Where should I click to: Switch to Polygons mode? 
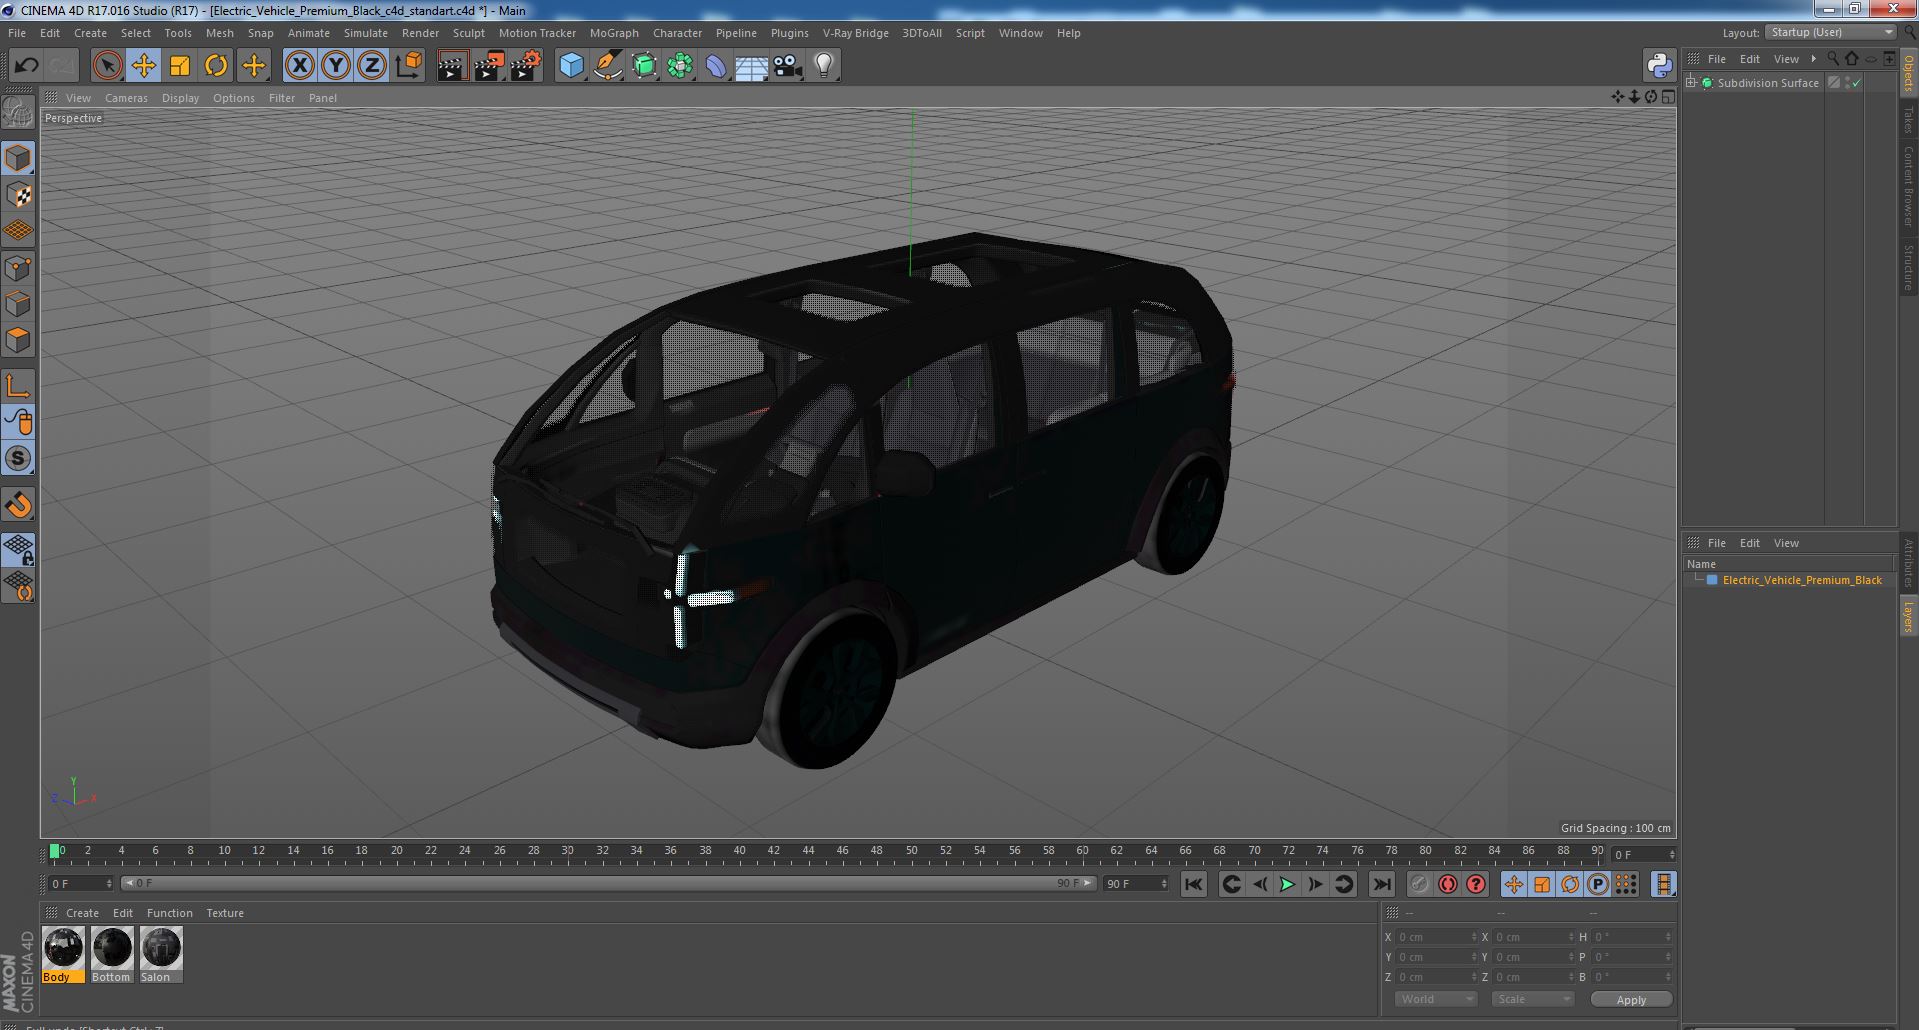click(18, 340)
